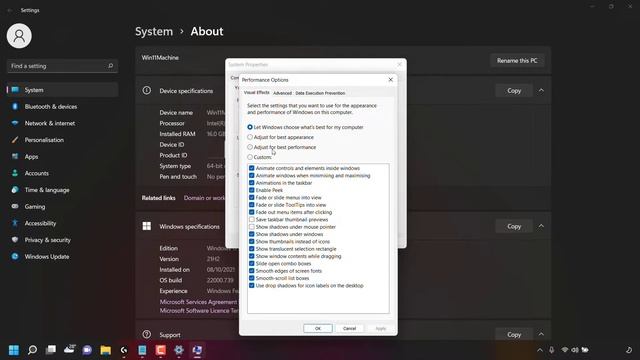
Task: Open File Explorer from taskbar
Action: pyautogui.click(x=106, y=350)
